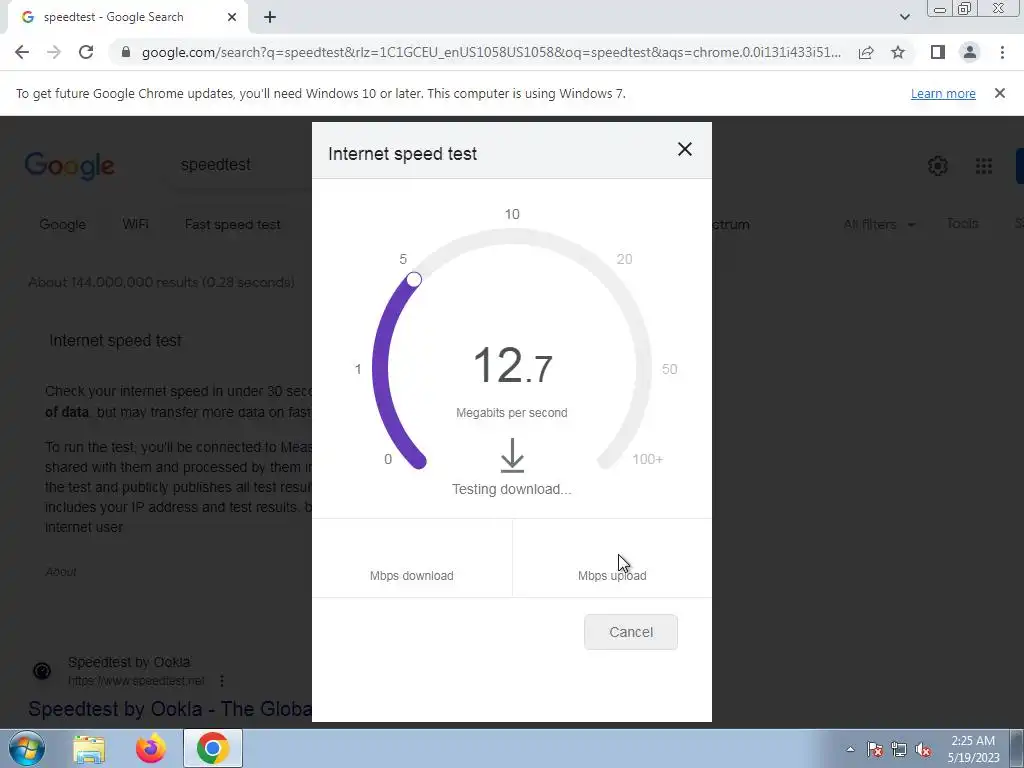
Task: Click the Megabits per second label
Action: coord(511,413)
